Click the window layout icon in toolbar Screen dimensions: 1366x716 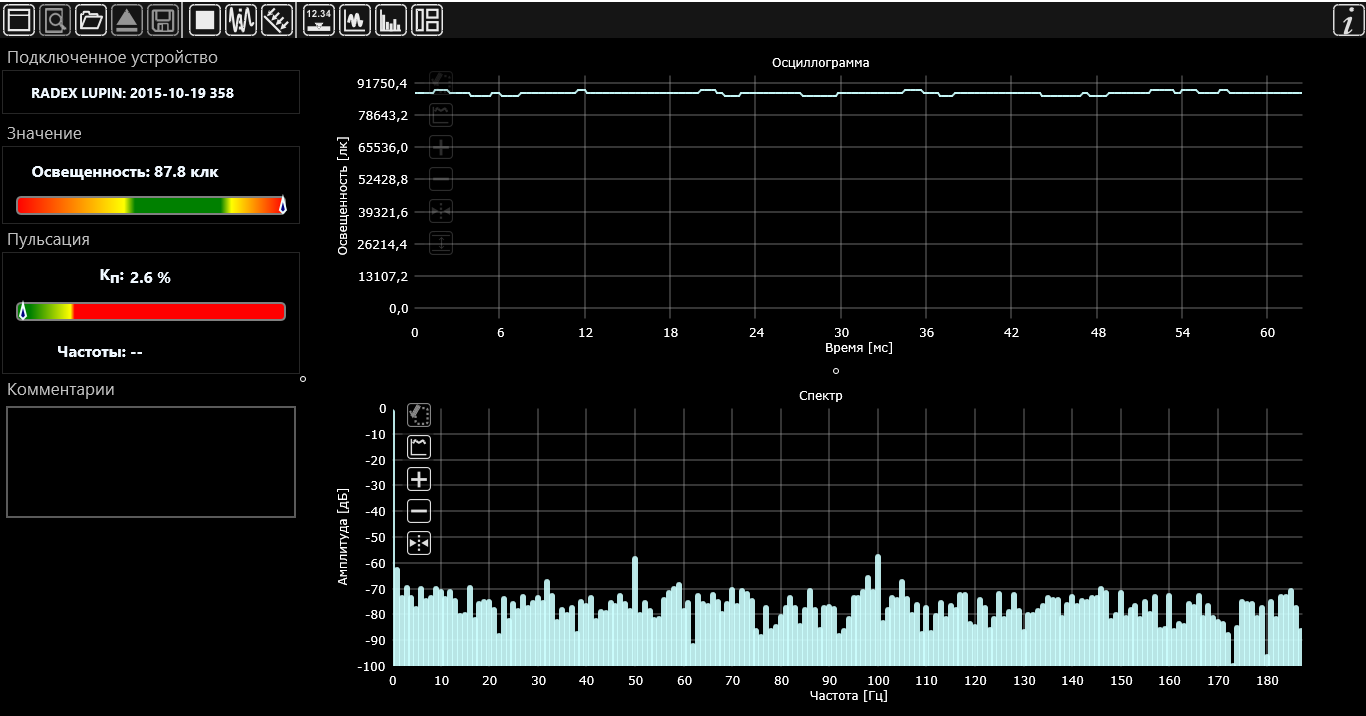pos(20,19)
